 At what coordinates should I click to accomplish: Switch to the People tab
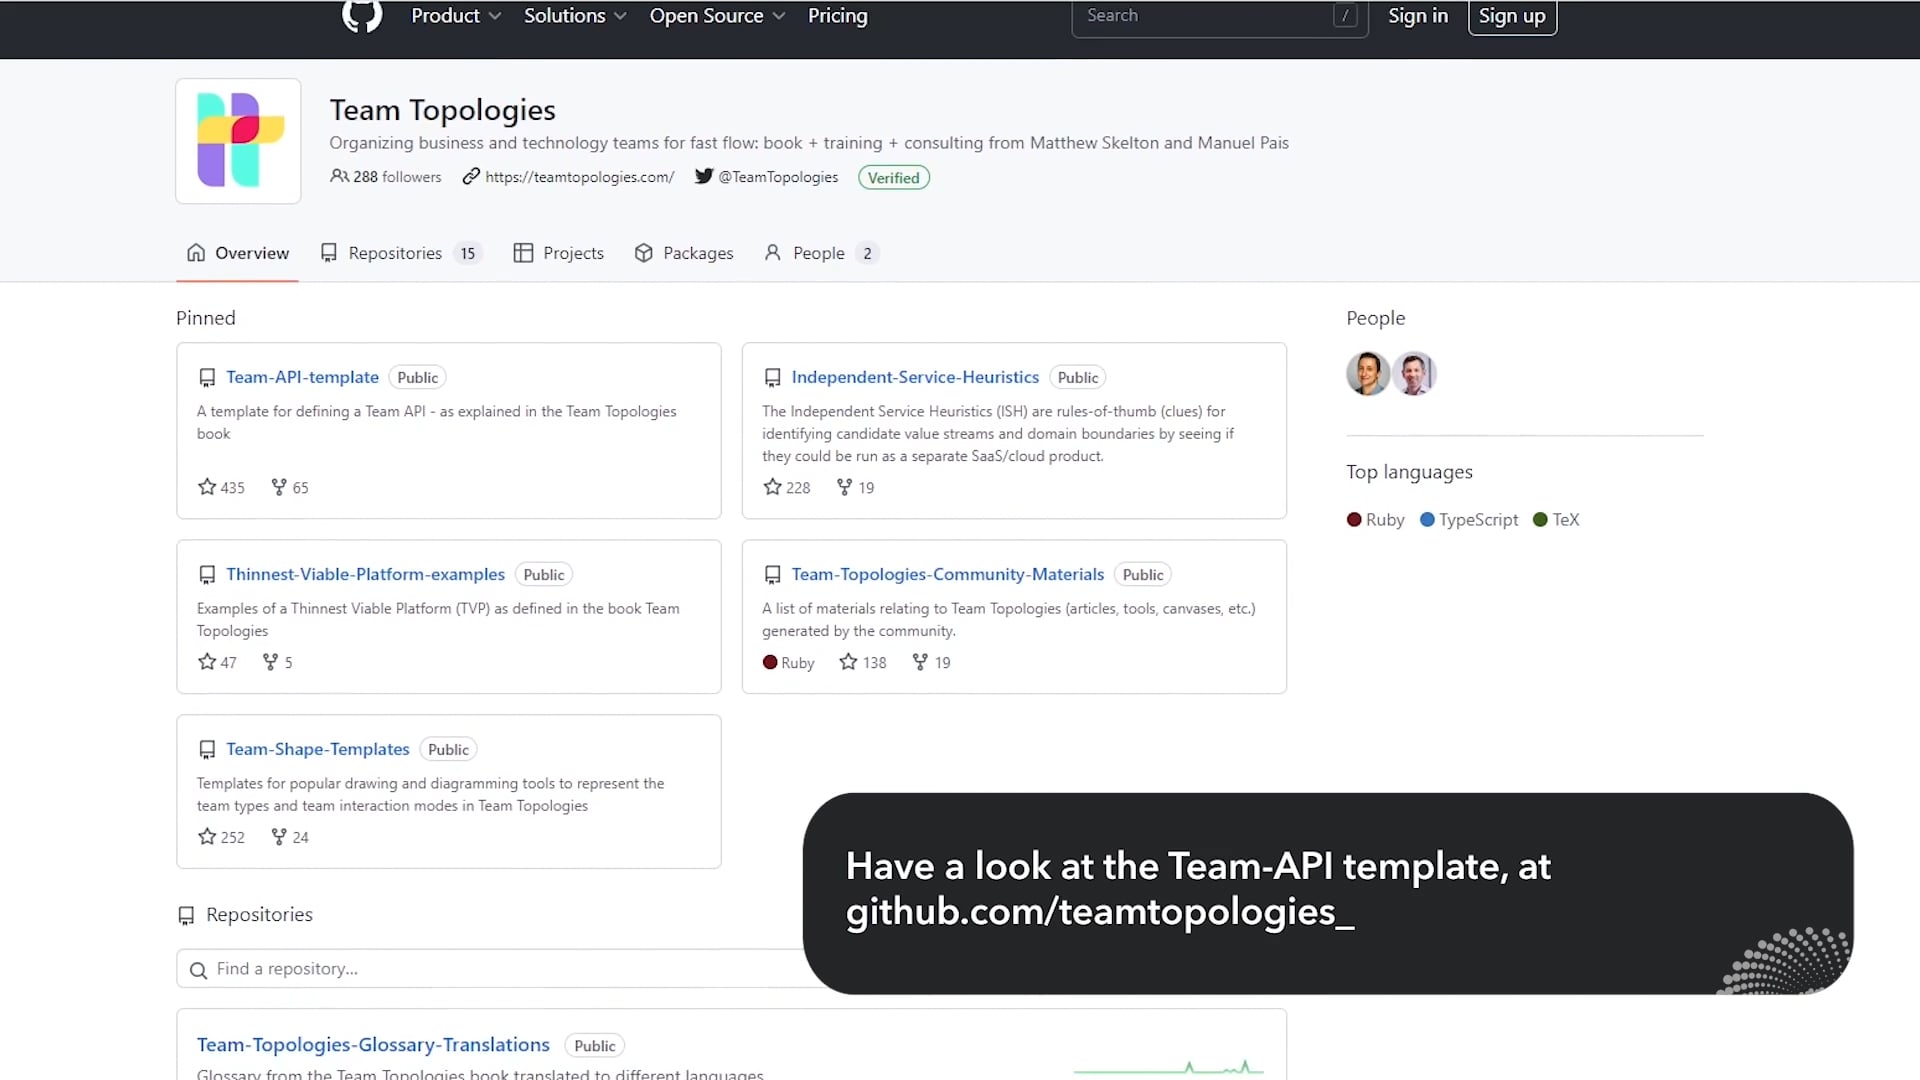(x=820, y=253)
